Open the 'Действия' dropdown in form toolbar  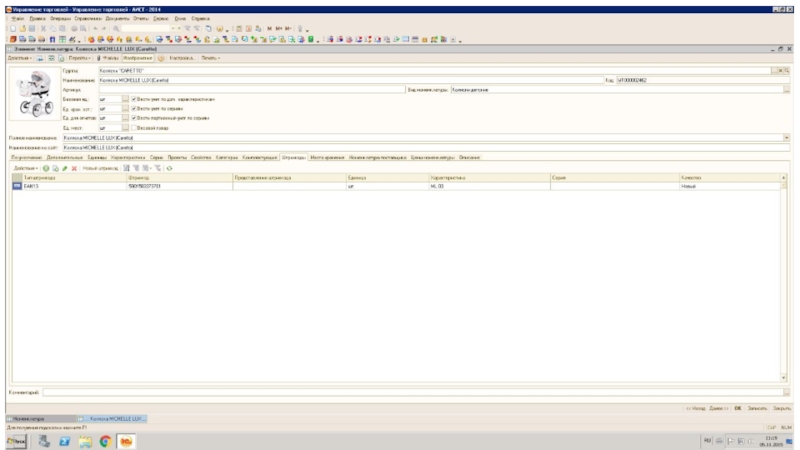(x=20, y=58)
